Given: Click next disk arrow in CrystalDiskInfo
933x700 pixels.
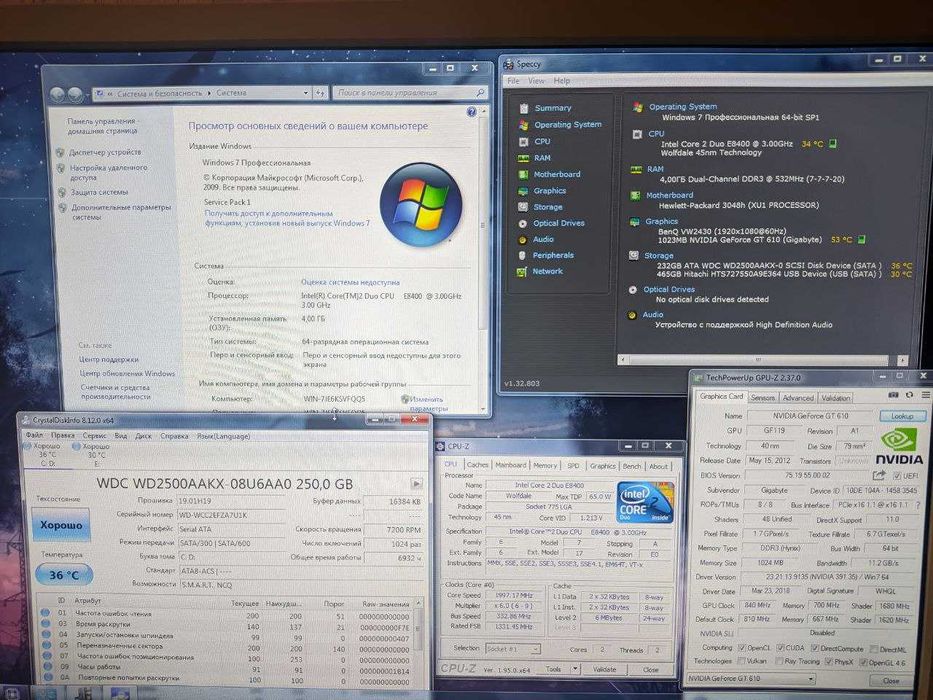Looking at the screenshot, I should (417, 483).
